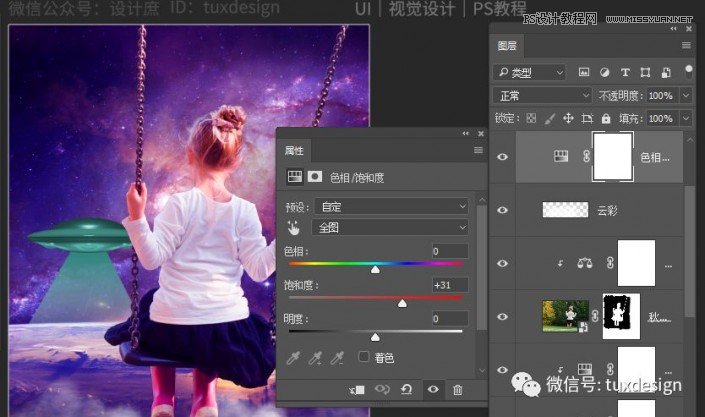Viewport: 705px width, 417px height.
Task: Click the Properties panel scrollbar
Action: (x=482, y=270)
